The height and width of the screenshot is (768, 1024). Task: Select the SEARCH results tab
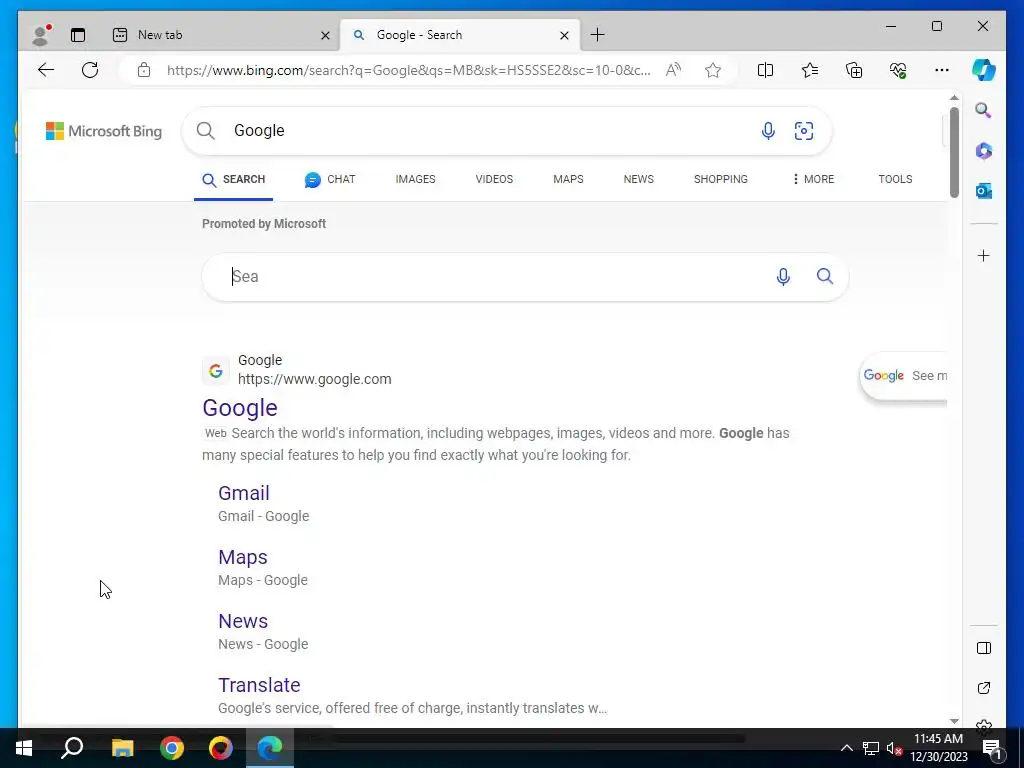coord(234,180)
